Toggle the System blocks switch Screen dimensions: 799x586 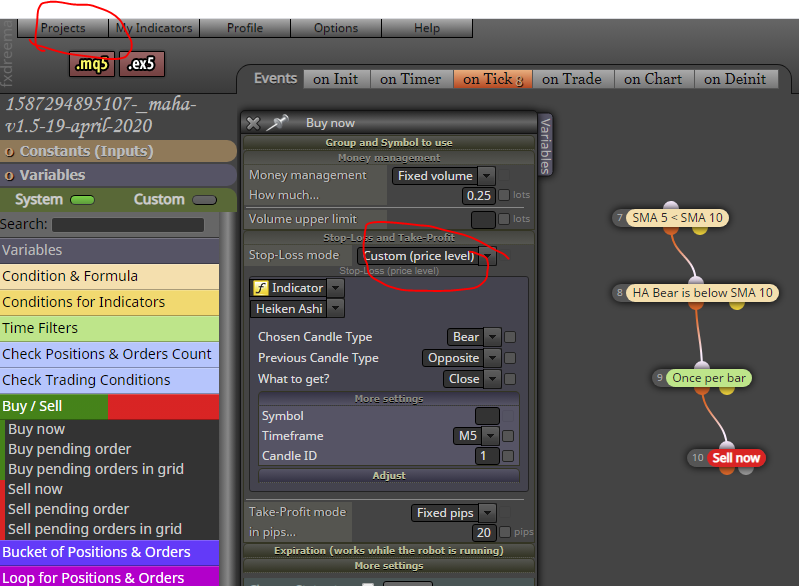83,200
